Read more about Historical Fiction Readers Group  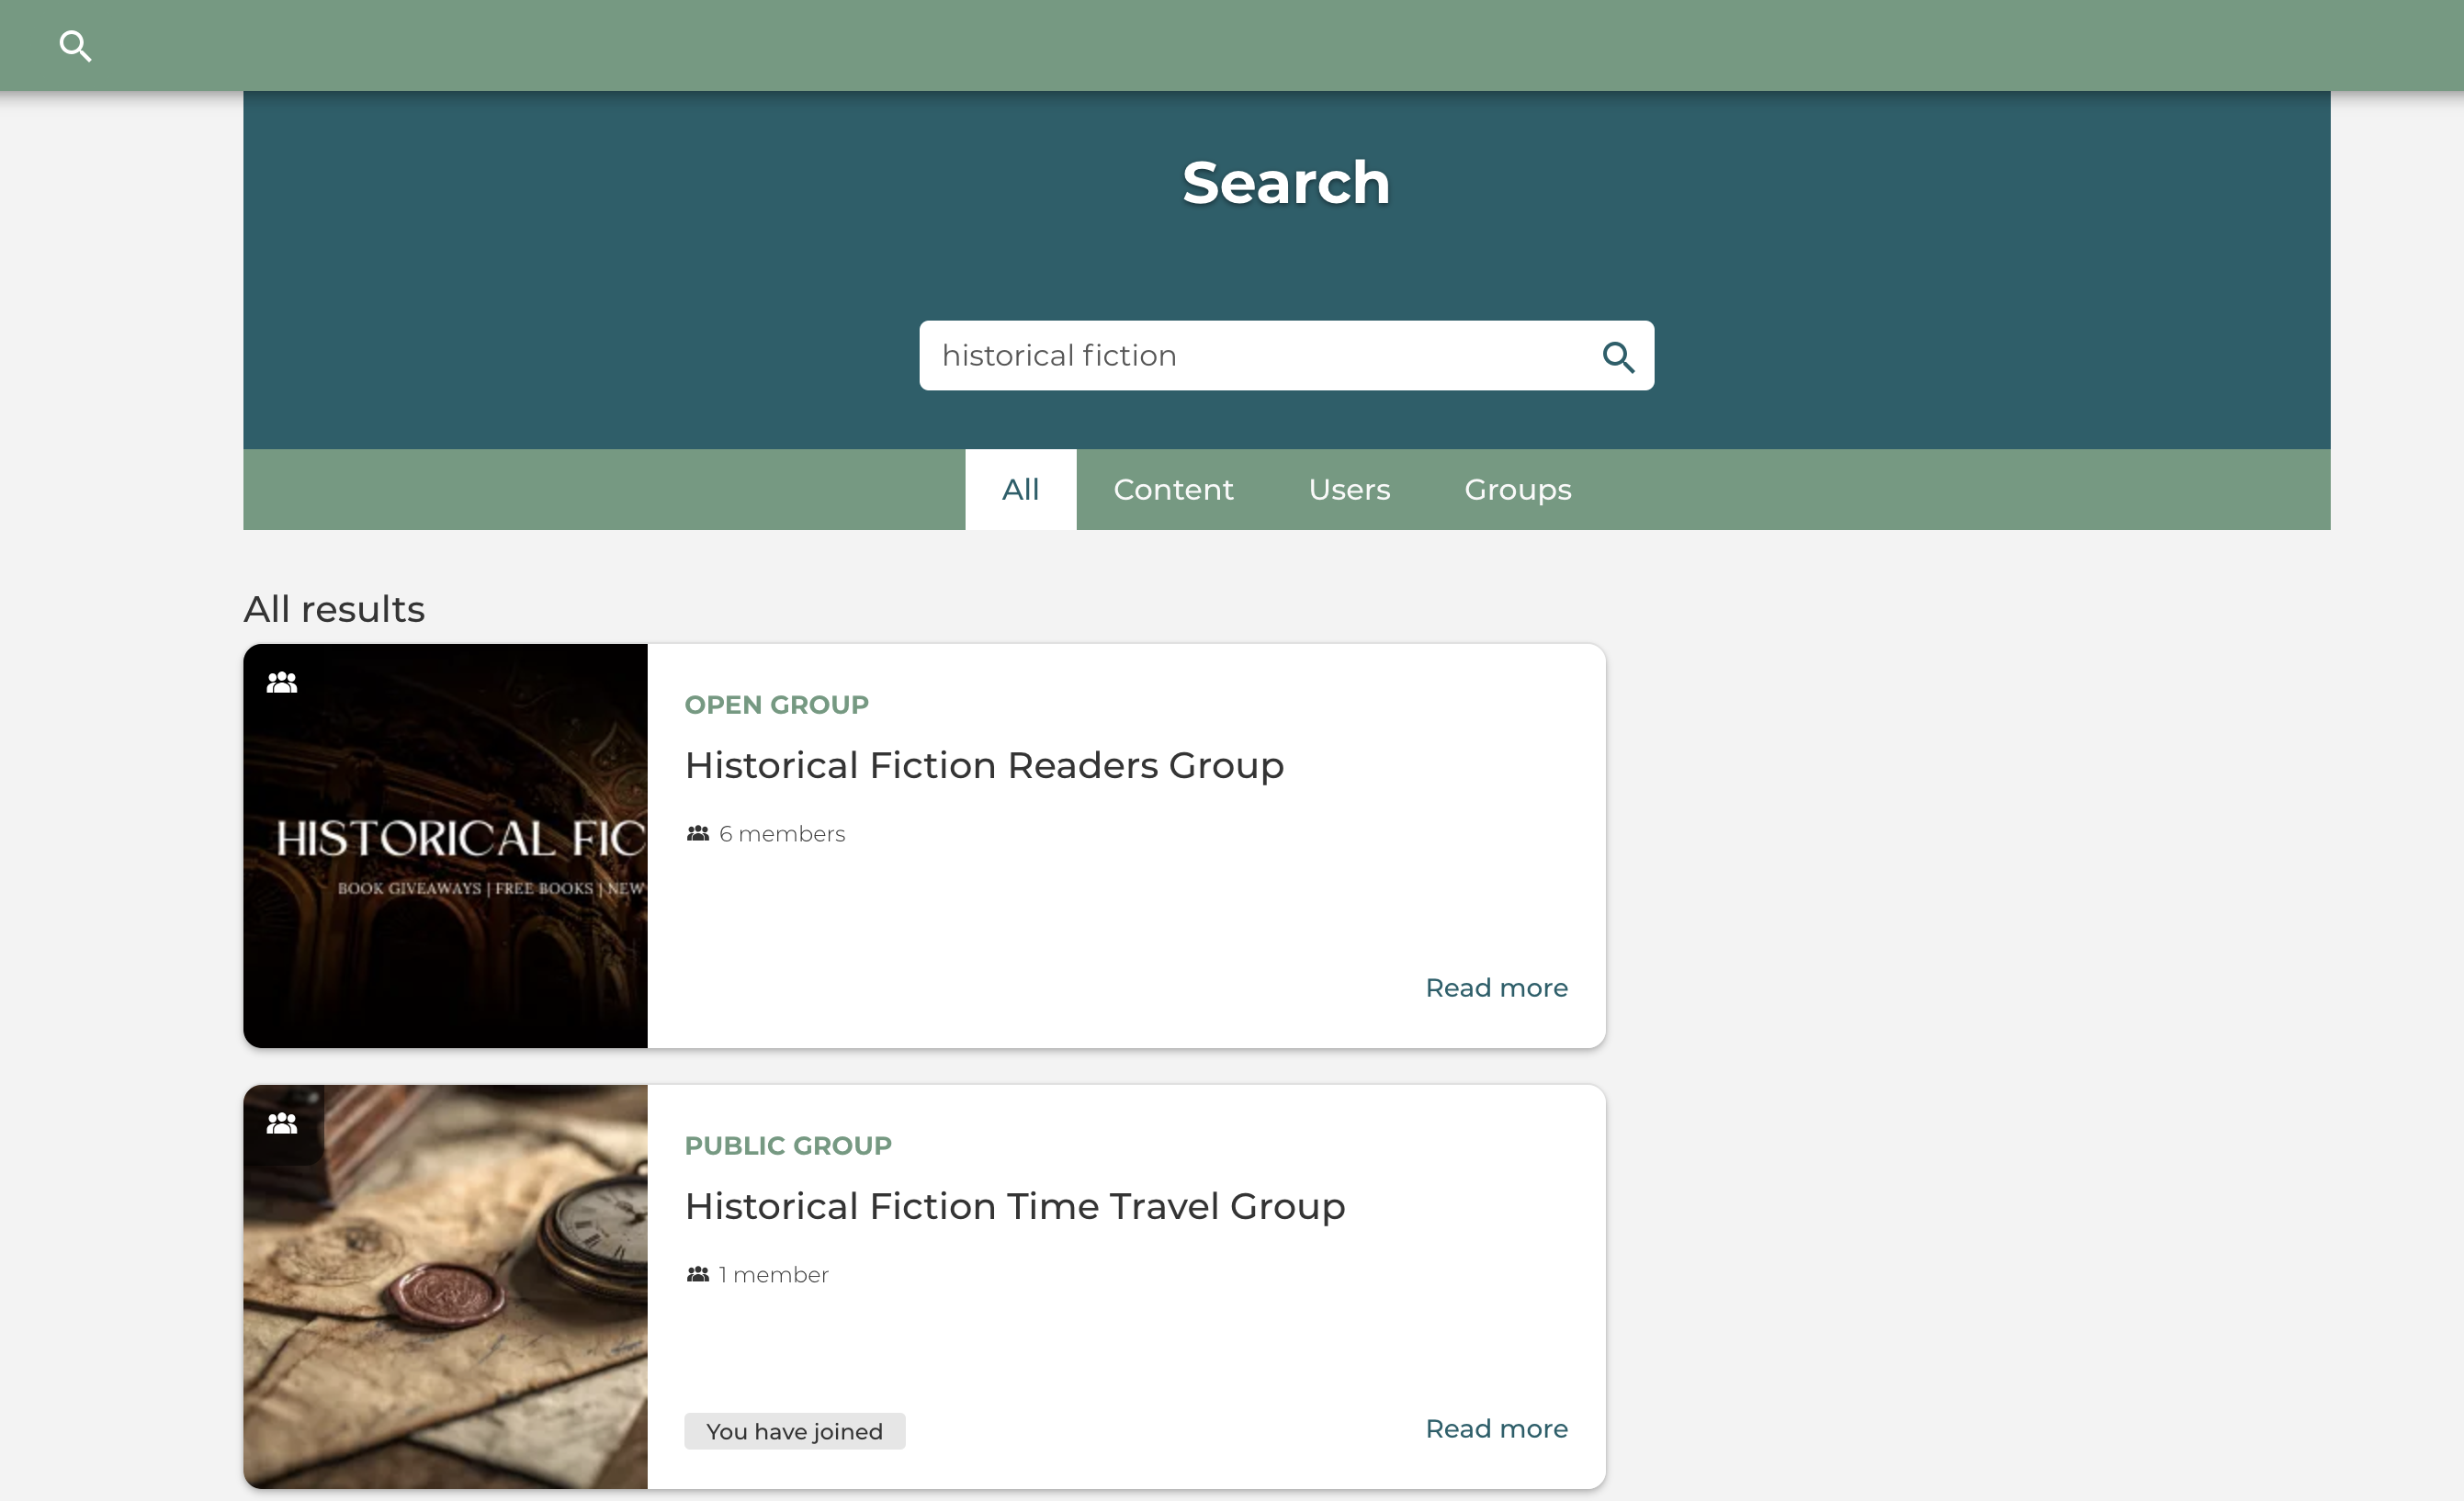pyautogui.click(x=1496, y=988)
